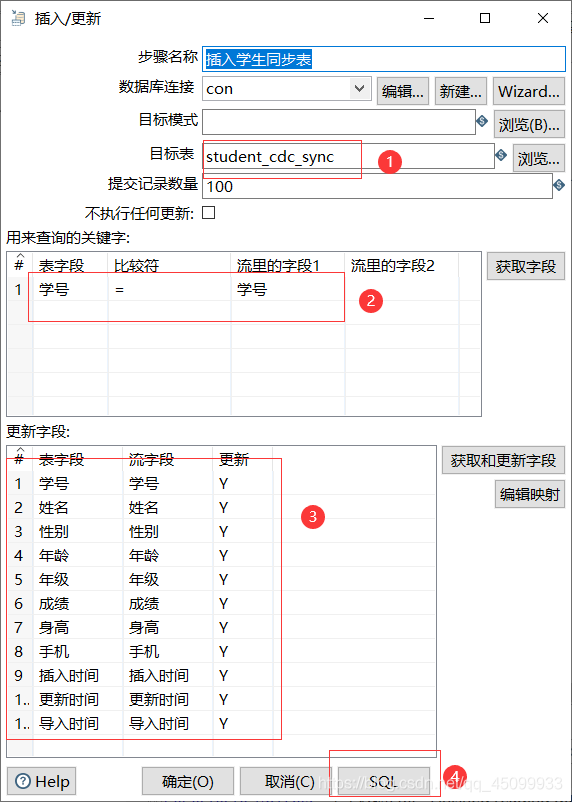Select row 3 性别 table field cell

(78, 531)
